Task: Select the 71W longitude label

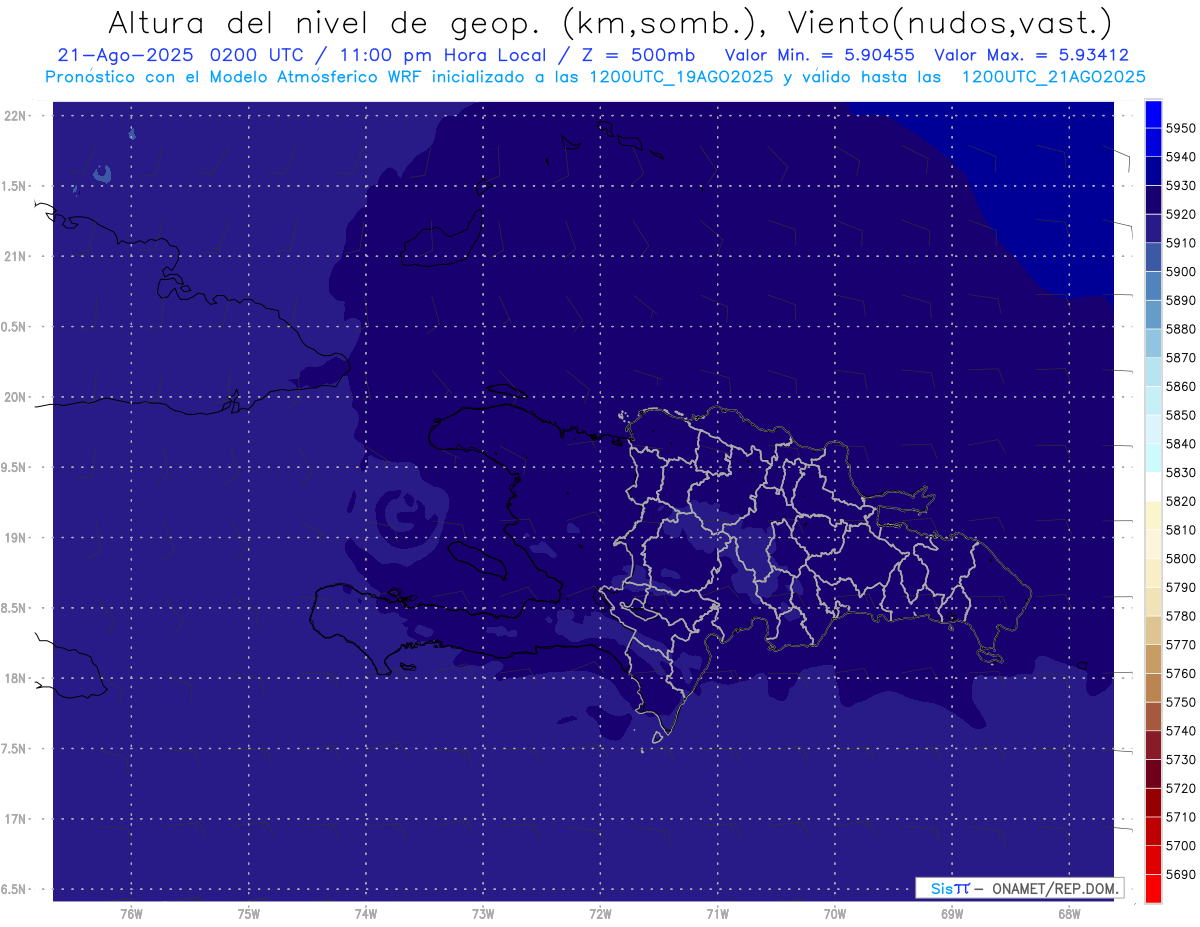Action: (x=717, y=913)
